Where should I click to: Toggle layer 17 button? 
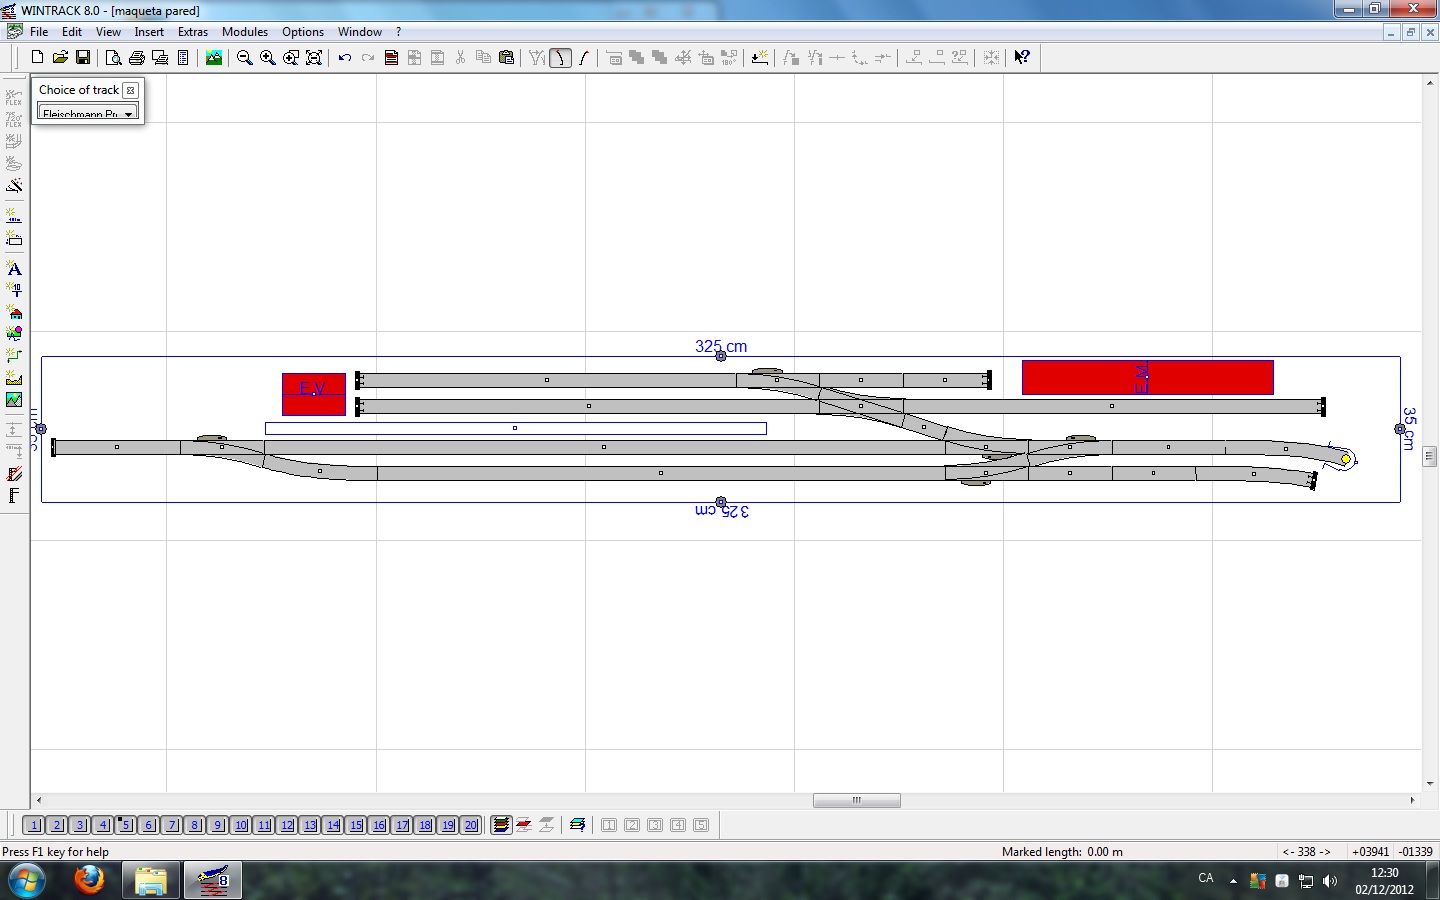tap(402, 825)
